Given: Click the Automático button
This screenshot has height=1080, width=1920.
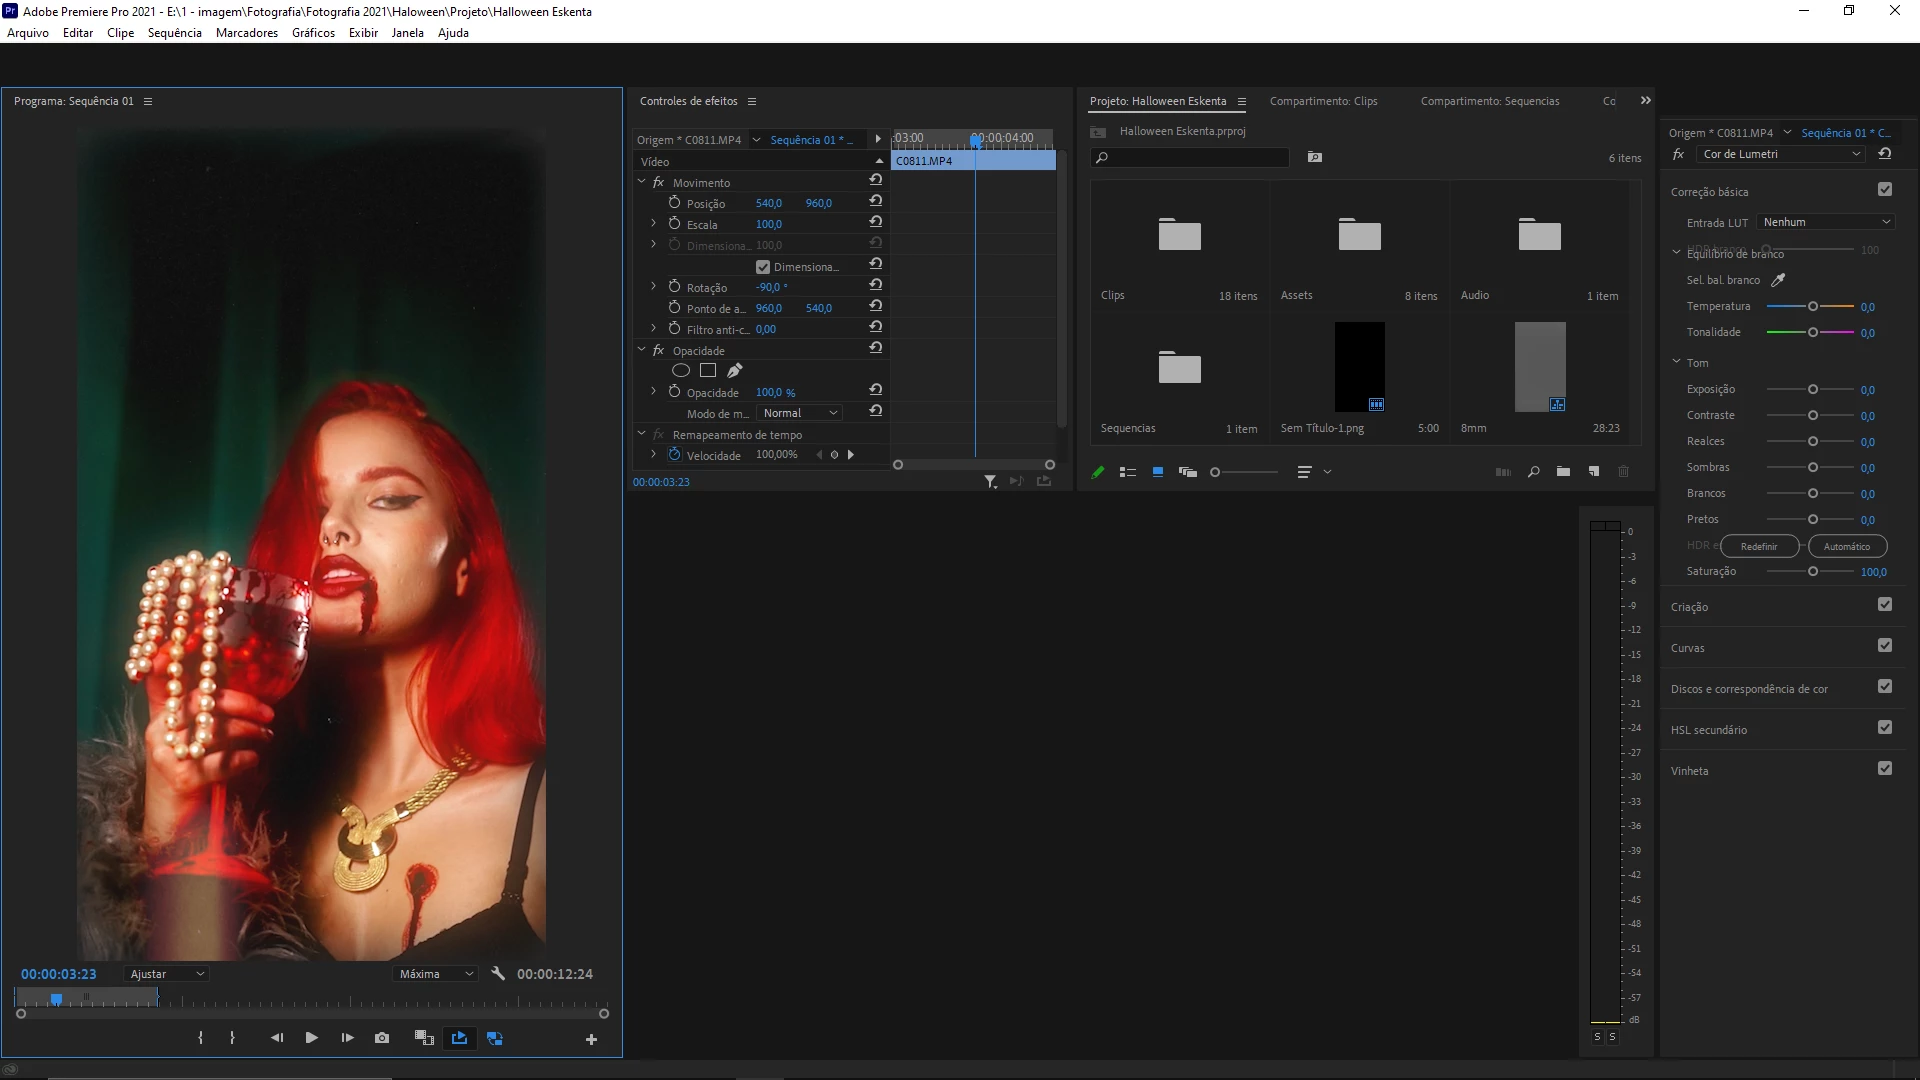Looking at the screenshot, I should (1846, 546).
